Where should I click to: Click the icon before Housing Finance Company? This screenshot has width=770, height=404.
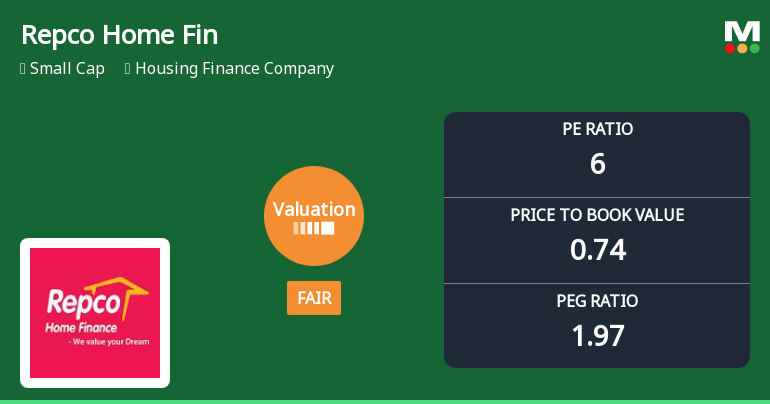coord(128,69)
